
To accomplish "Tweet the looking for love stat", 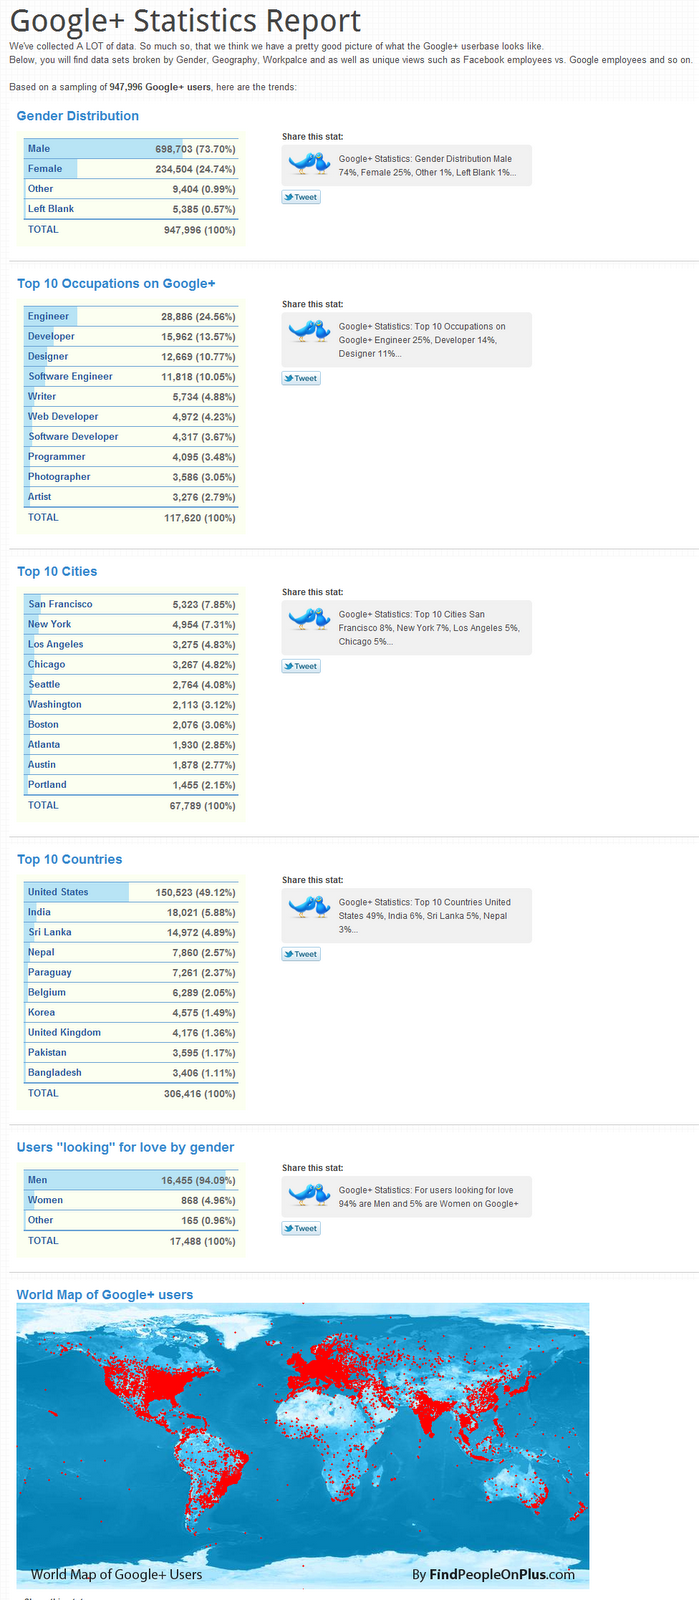I will click(301, 1228).
